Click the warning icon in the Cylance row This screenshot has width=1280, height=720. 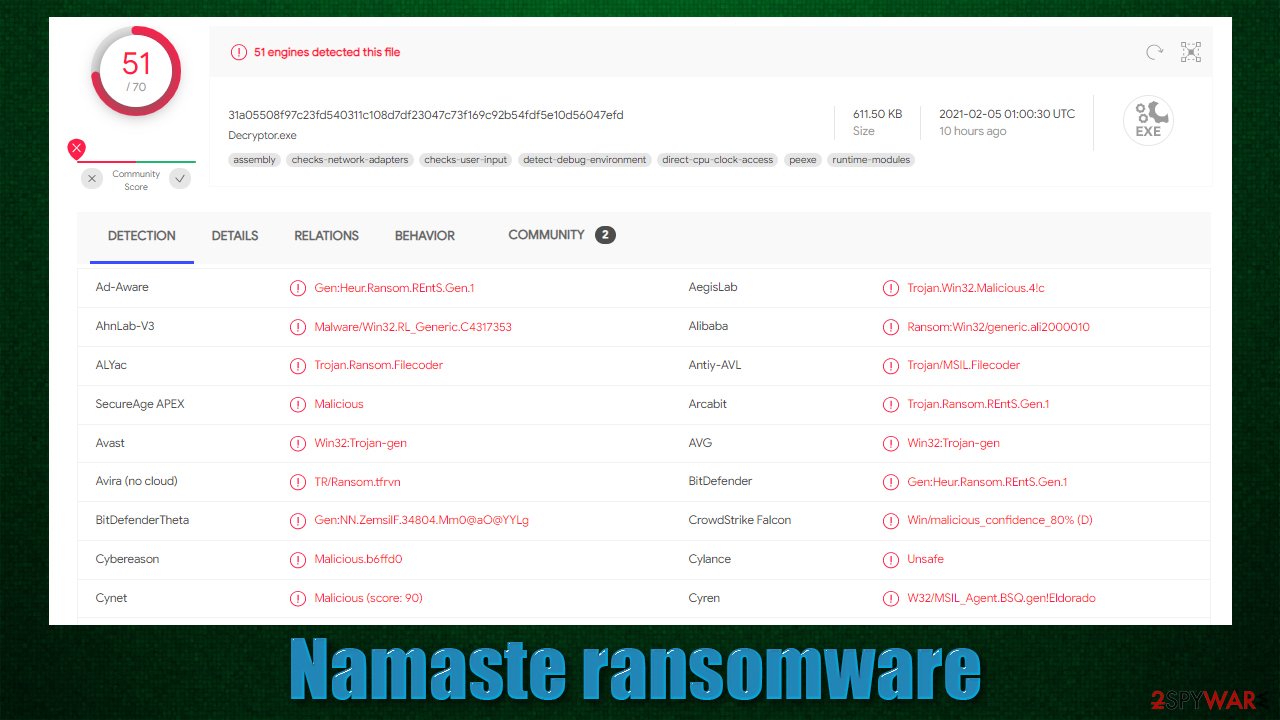pos(890,560)
